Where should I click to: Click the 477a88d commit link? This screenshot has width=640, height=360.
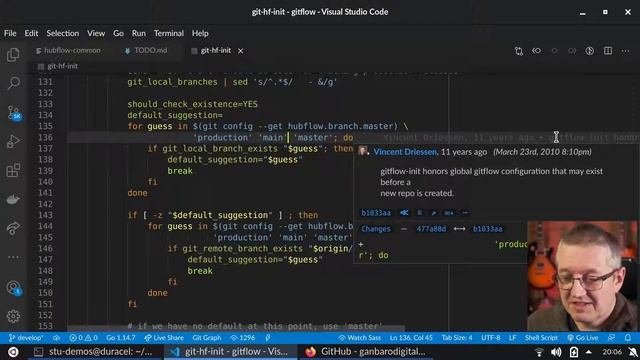431,229
